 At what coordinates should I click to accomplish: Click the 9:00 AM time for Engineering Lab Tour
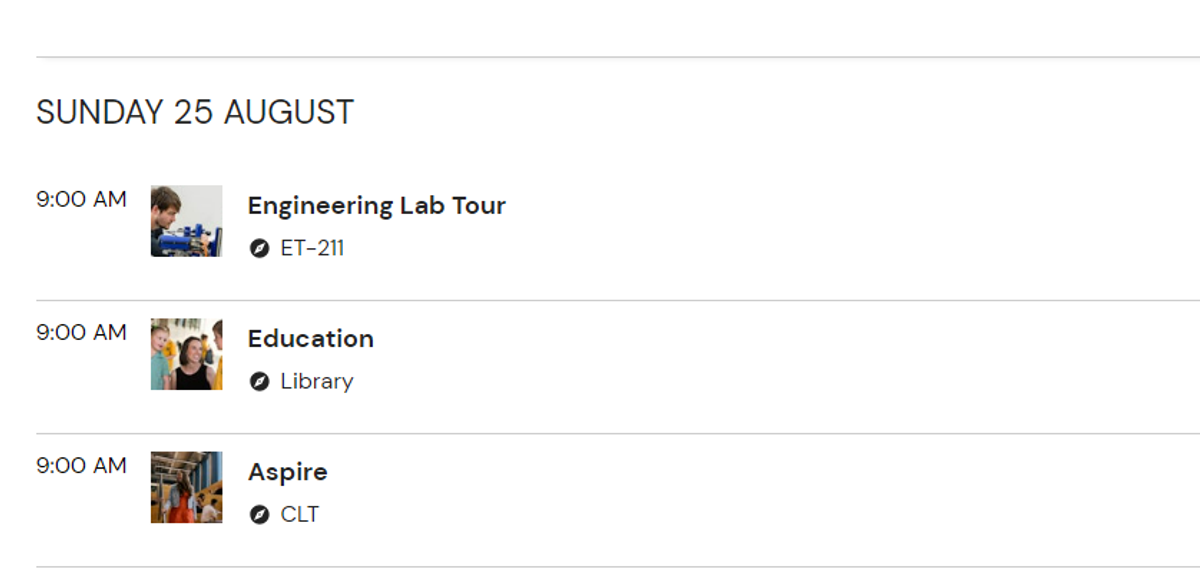(x=82, y=199)
